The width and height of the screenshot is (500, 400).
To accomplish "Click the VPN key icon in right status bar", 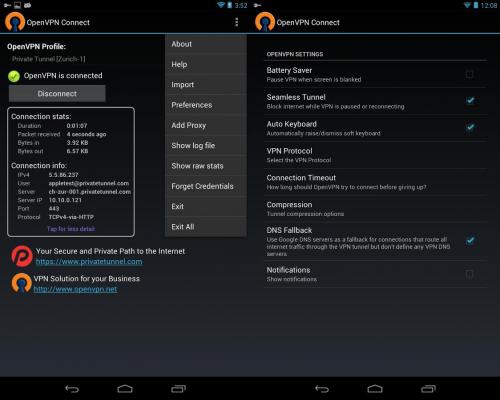I will [257, 5].
